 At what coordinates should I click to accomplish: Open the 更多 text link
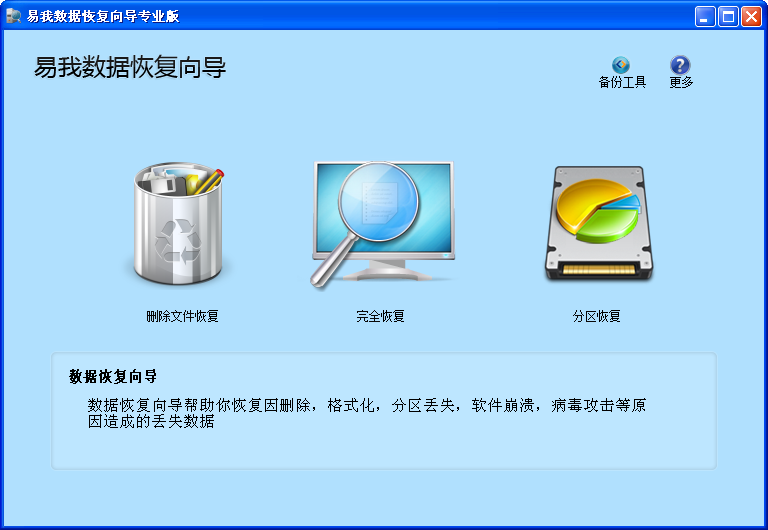pyautogui.click(x=681, y=82)
